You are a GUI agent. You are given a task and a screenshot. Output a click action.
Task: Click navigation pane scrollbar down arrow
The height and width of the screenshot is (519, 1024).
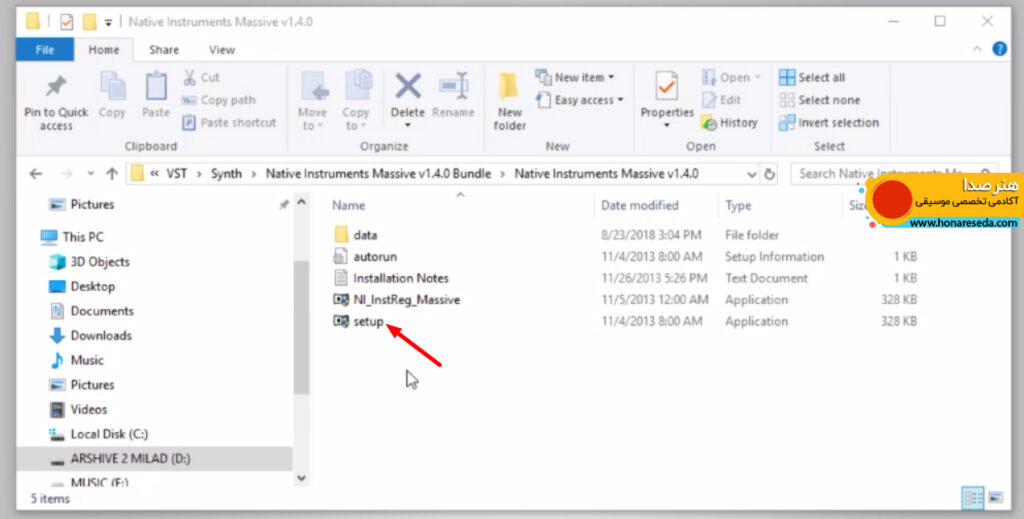301,478
